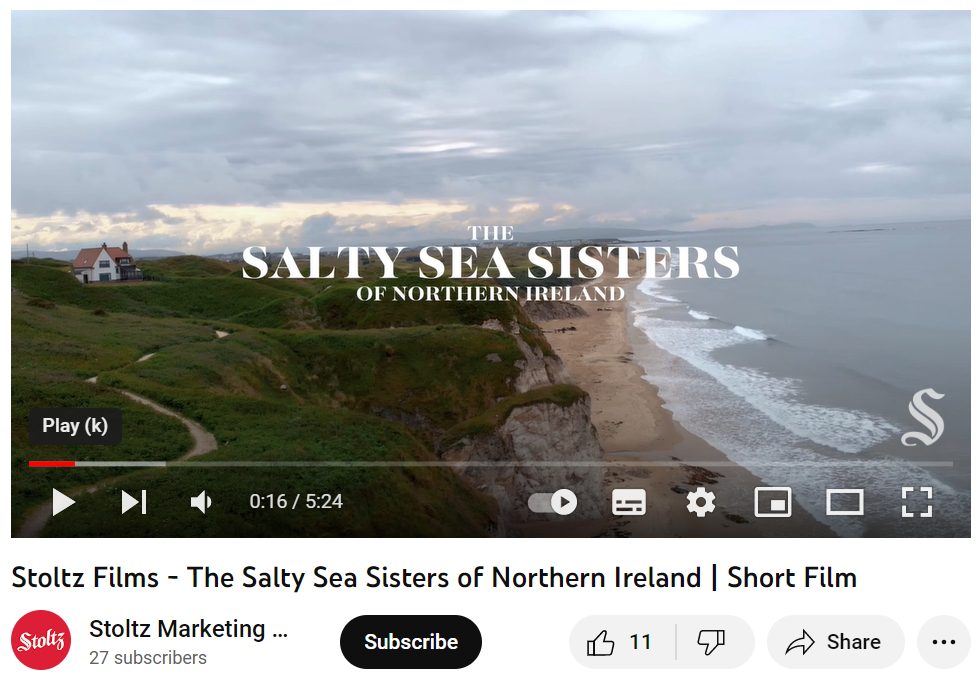
Task: Enter full screen mode
Action: pyautogui.click(x=917, y=502)
